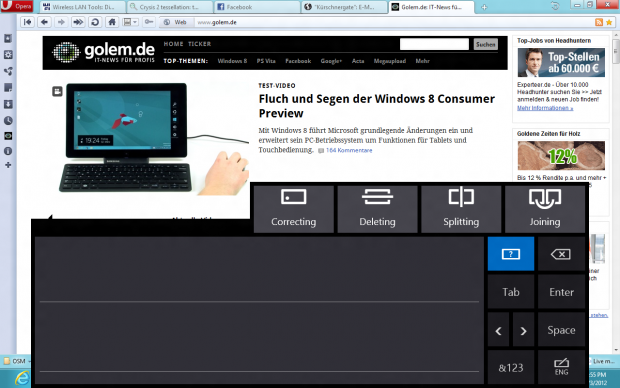This screenshot has width=620, height=388.
Task: Open the Google+ top theme
Action: [331, 61]
